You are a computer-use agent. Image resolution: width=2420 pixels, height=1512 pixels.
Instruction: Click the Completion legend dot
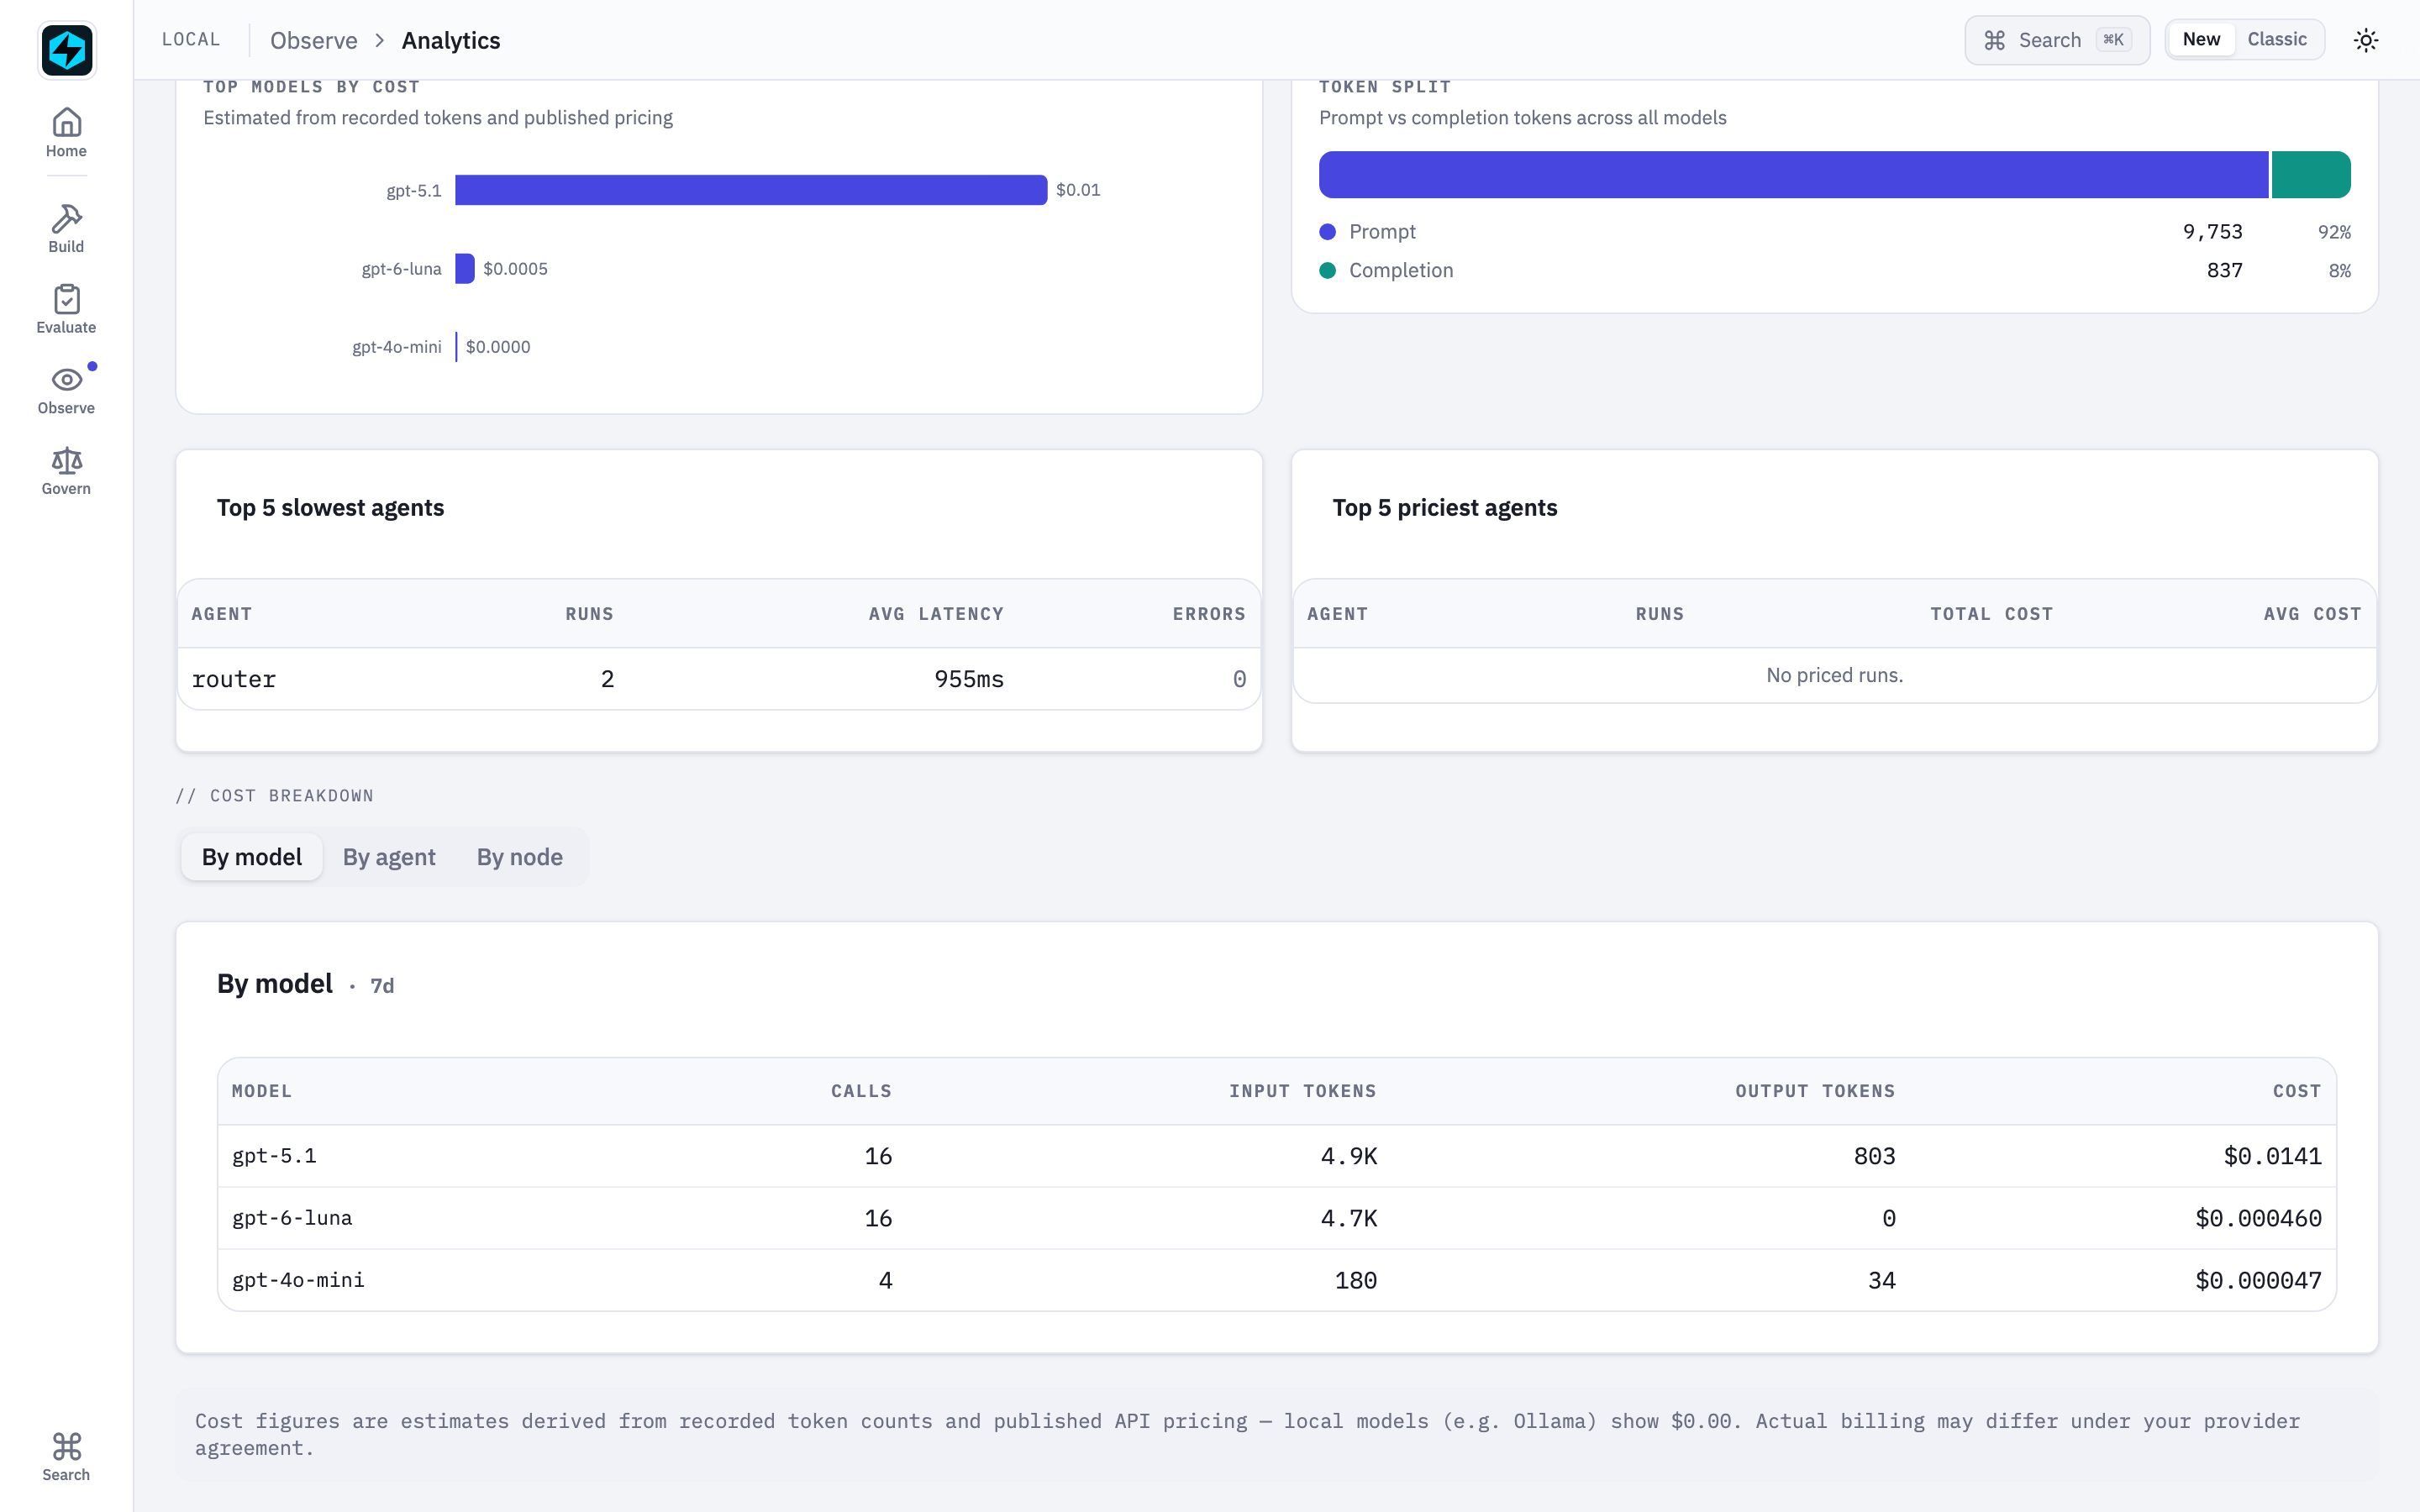(1327, 270)
